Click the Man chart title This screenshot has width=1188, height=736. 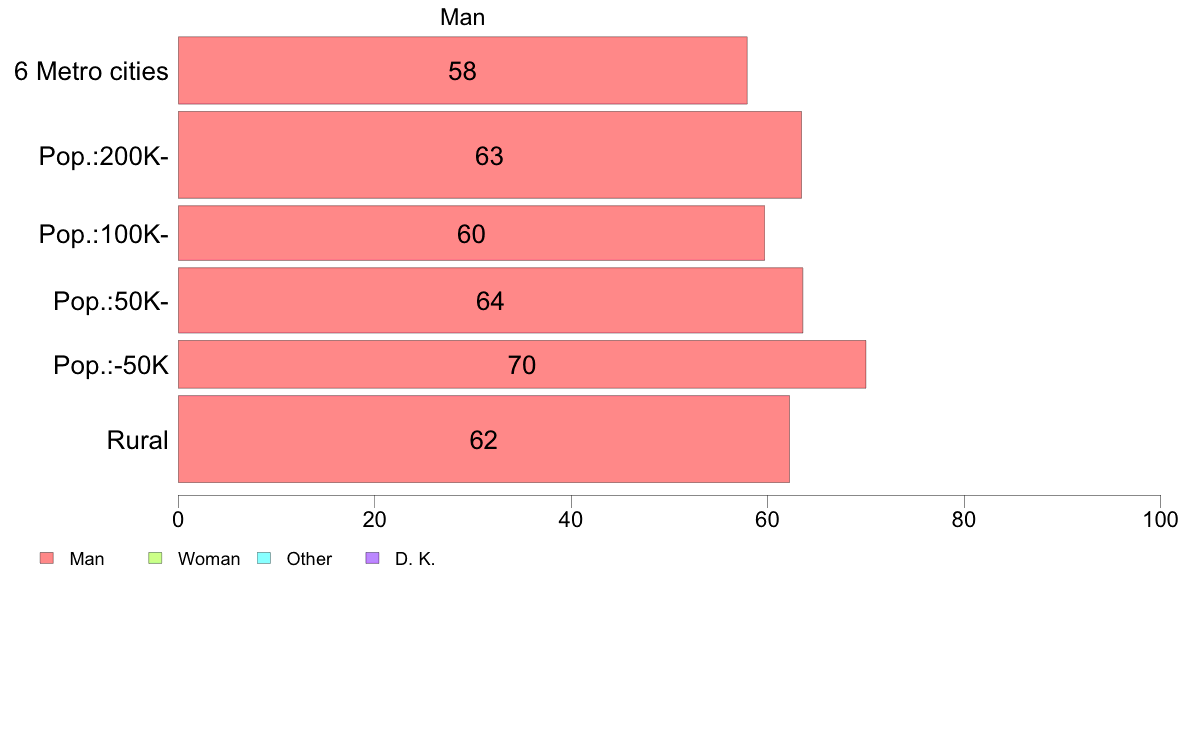462,17
